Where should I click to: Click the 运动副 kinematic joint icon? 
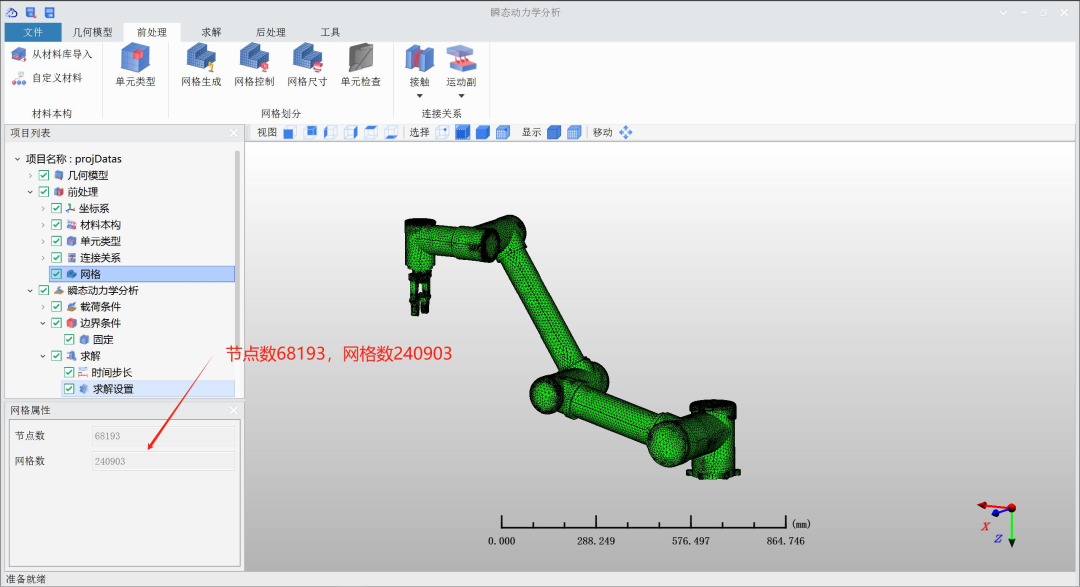tap(461, 59)
